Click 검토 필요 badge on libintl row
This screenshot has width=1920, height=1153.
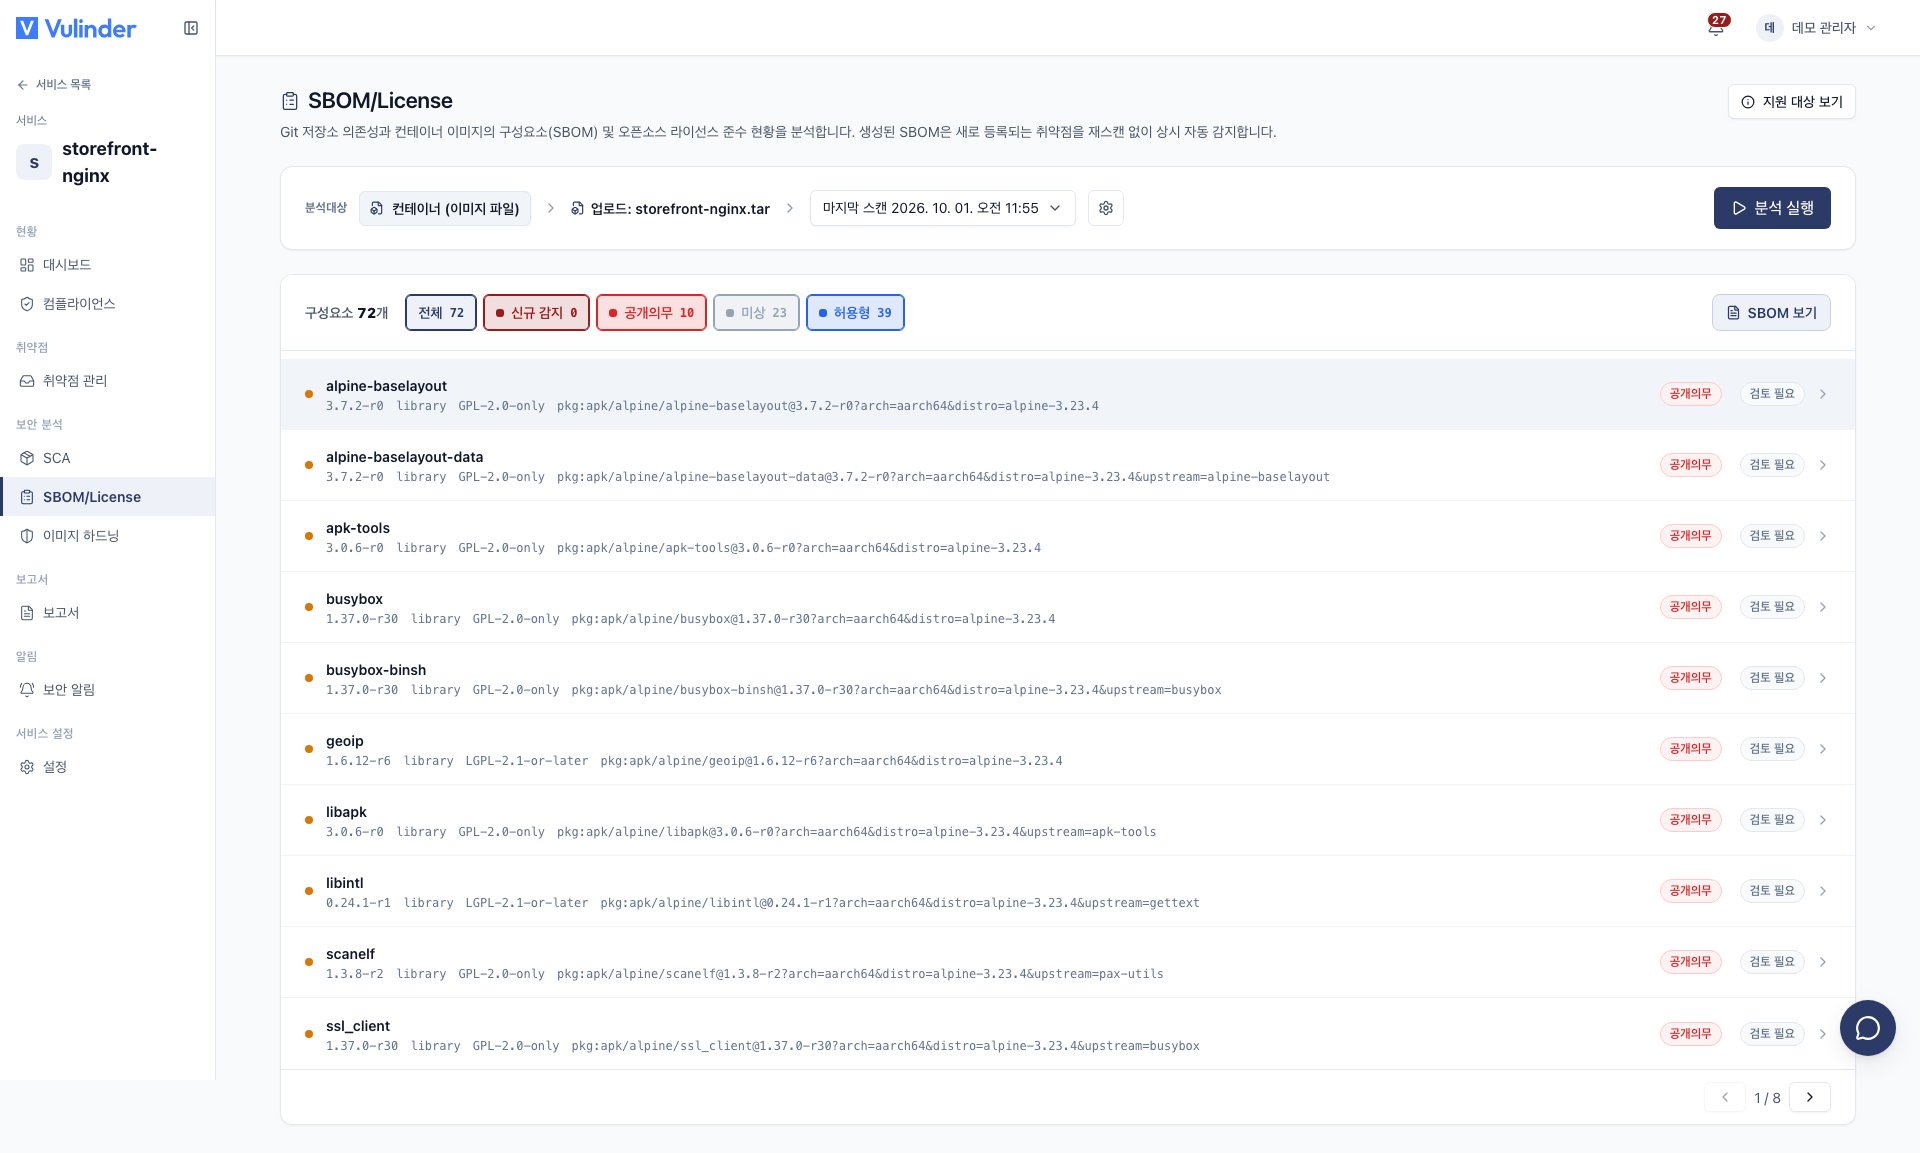point(1772,891)
